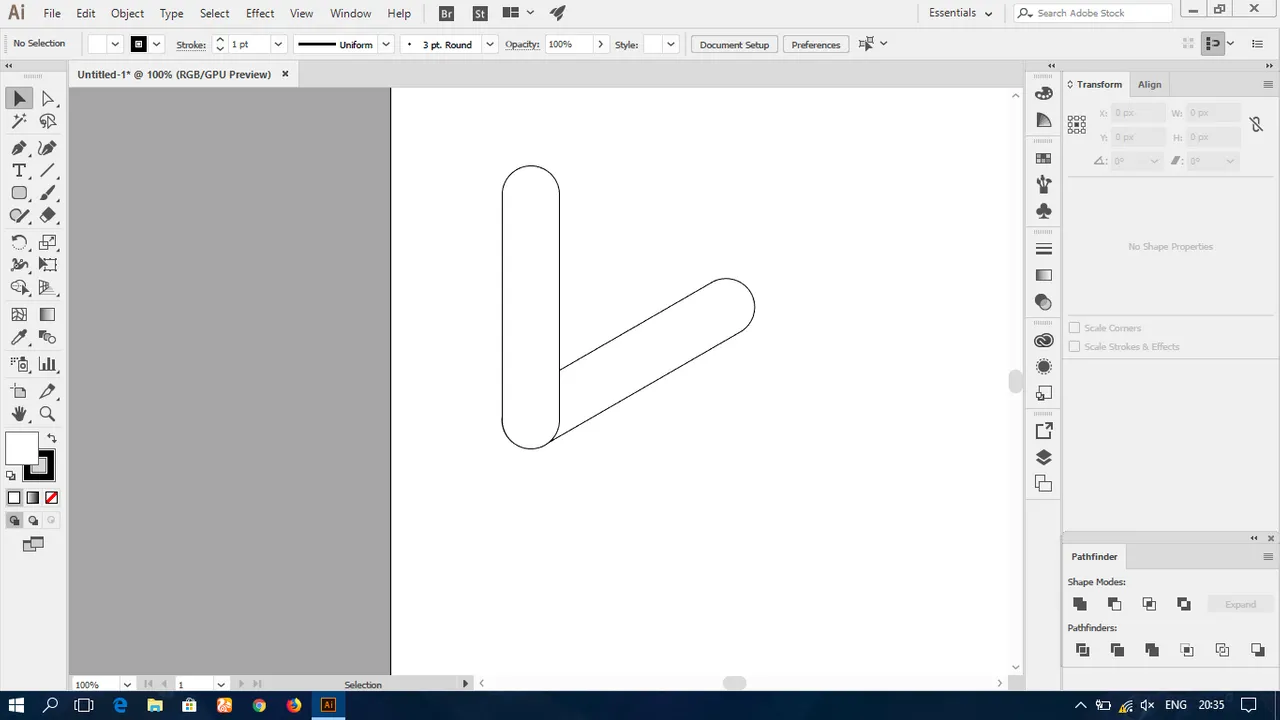Open the 3 pt. Round brush dropdown
The width and height of the screenshot is (1280, 720).
[x=490, y=44]
